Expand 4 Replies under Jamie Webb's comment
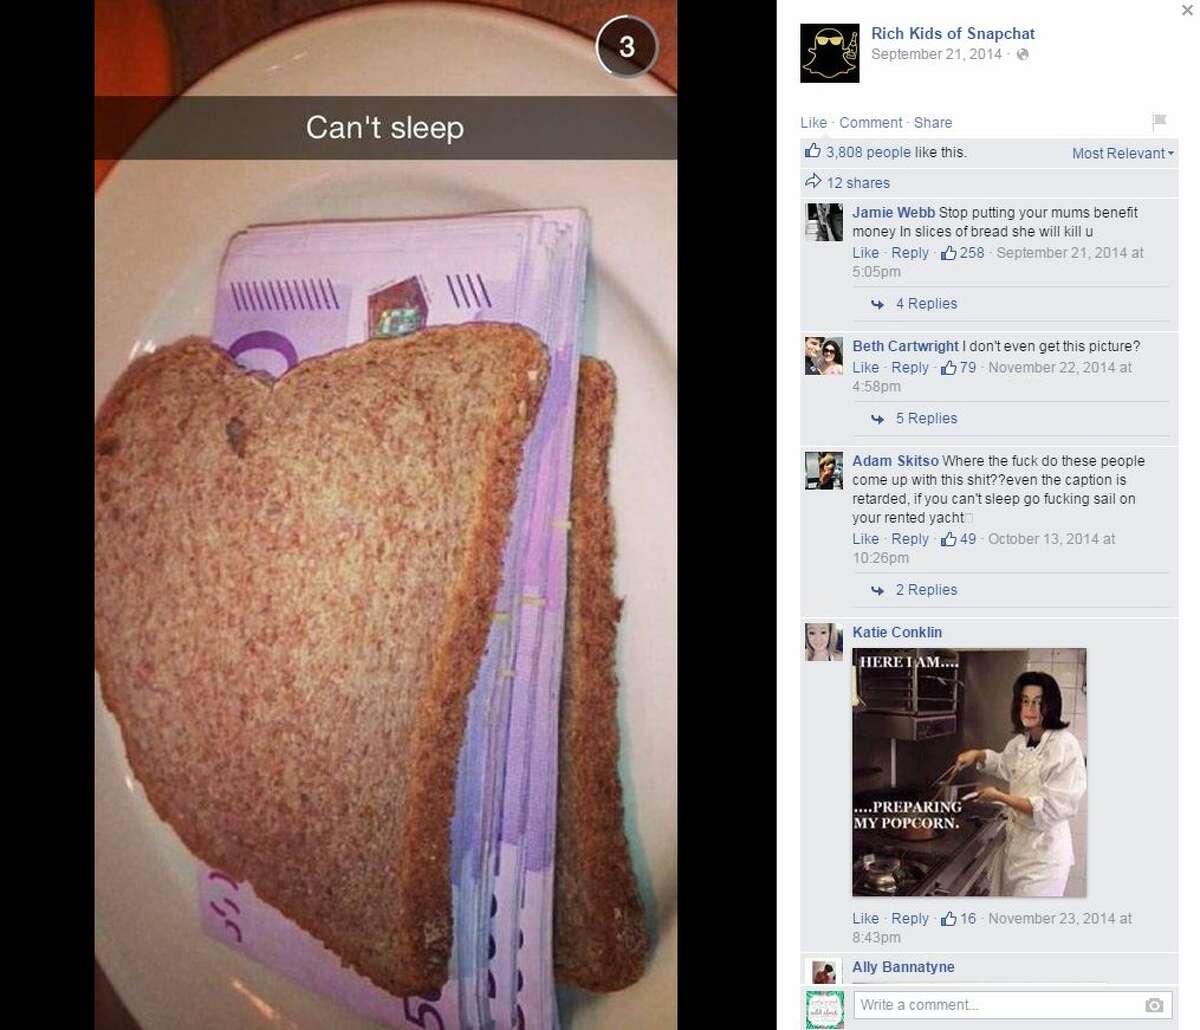This screenshot has height=1030, width=1200. coord(926,304)
